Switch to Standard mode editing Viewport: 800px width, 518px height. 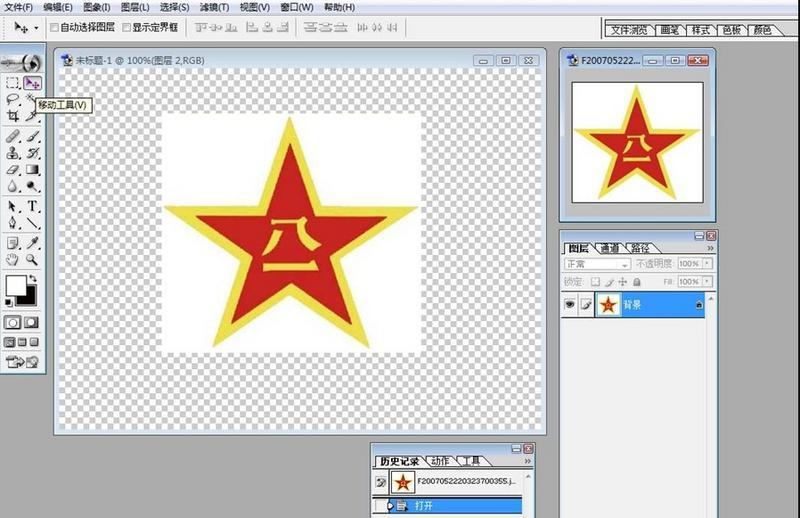(x=13, y=323)
